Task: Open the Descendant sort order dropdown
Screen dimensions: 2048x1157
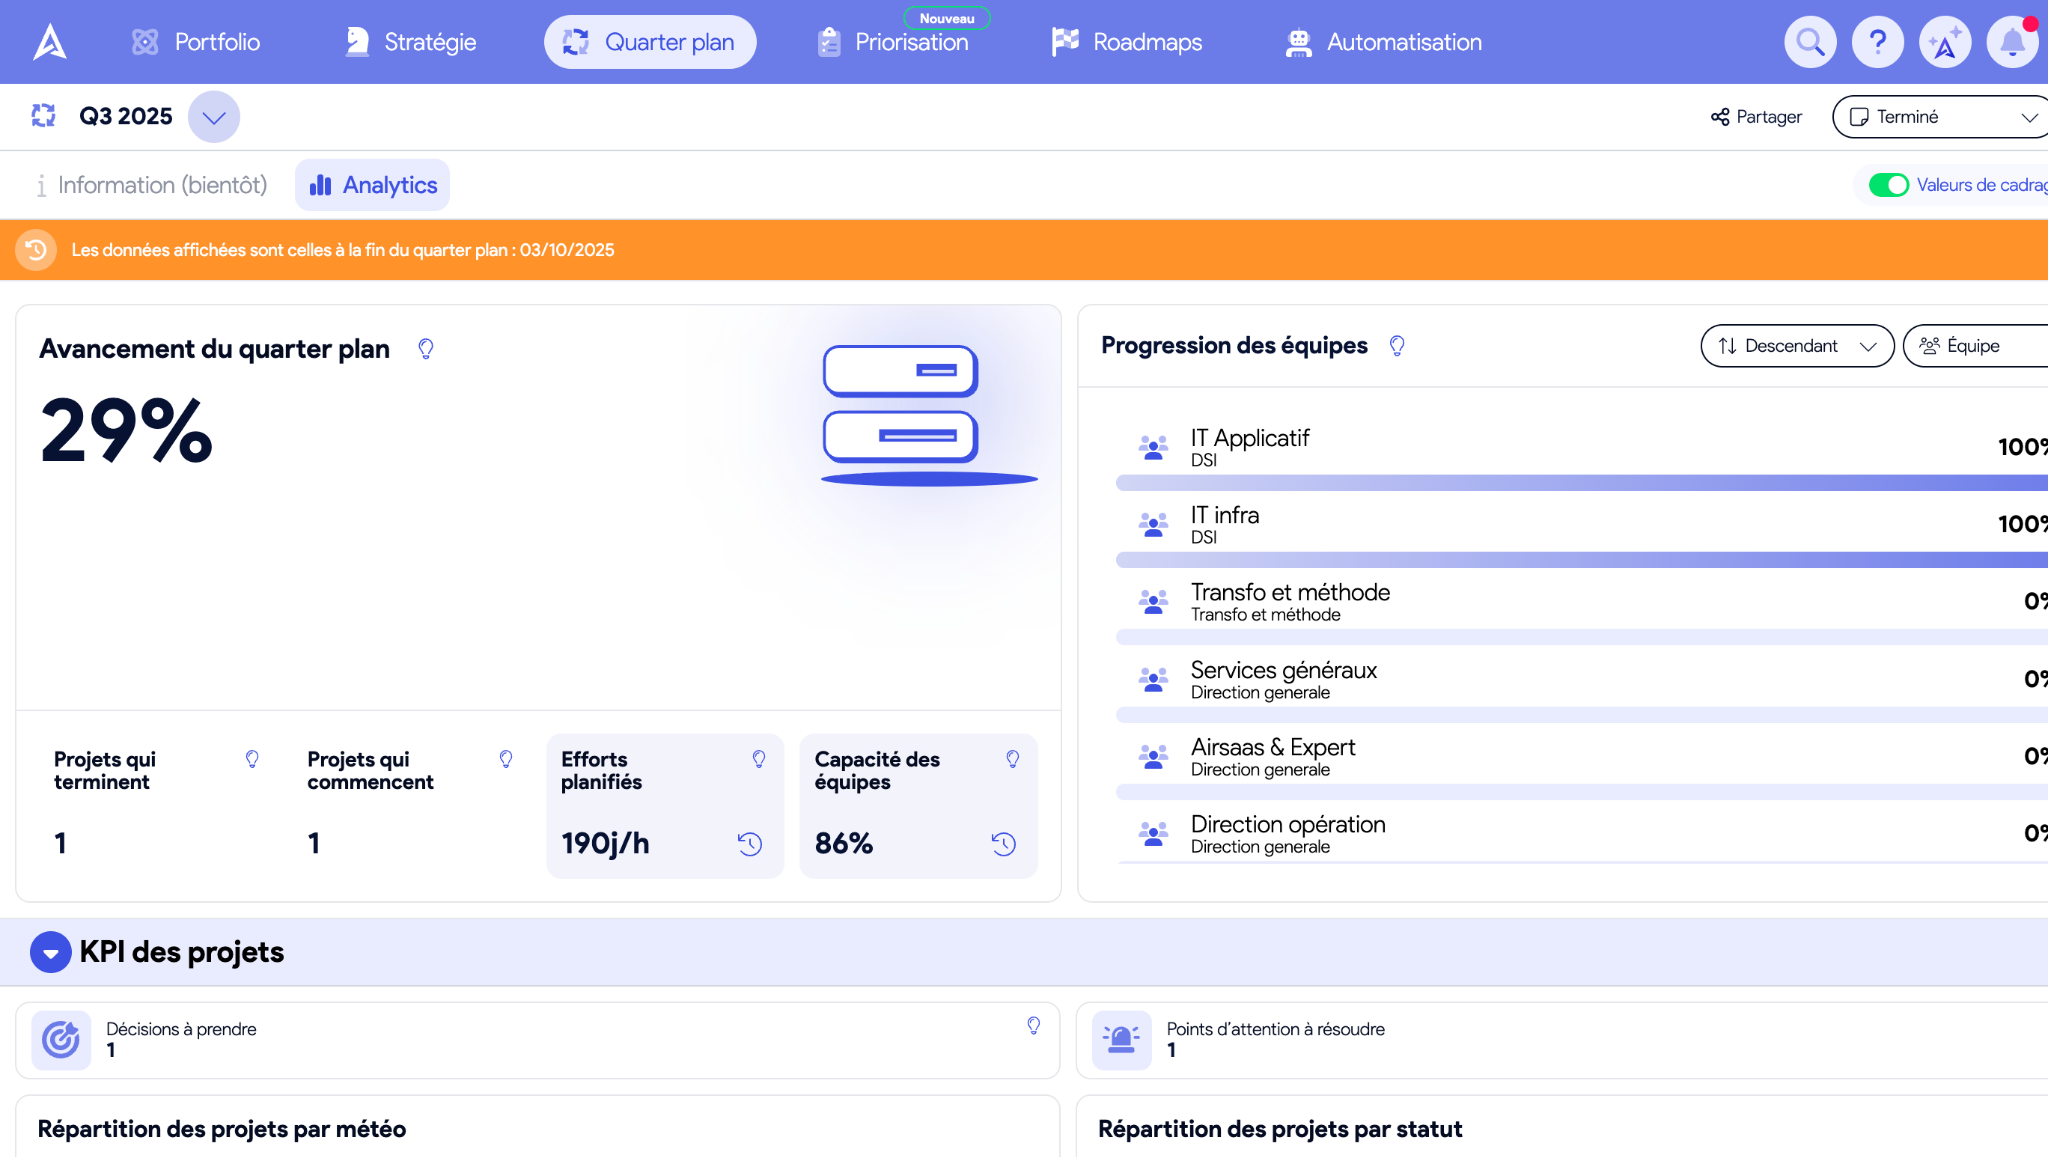Action: pyautogui.click(x=1796, y=346)
